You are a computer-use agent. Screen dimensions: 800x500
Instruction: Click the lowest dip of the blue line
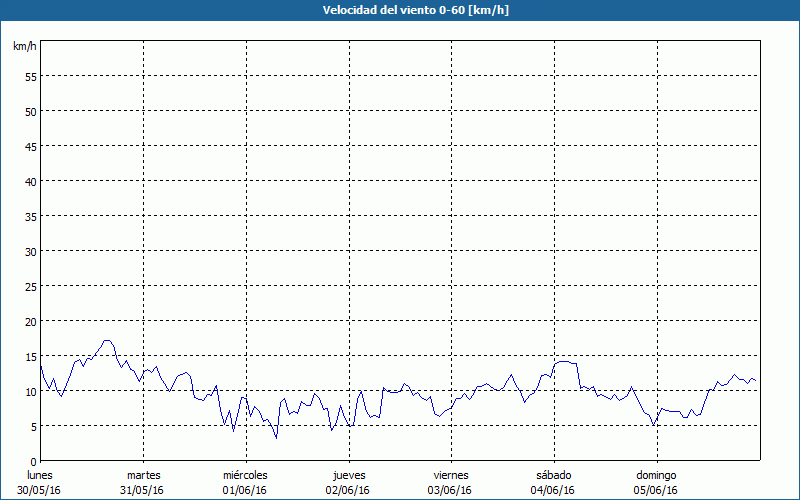pos(276,438)
